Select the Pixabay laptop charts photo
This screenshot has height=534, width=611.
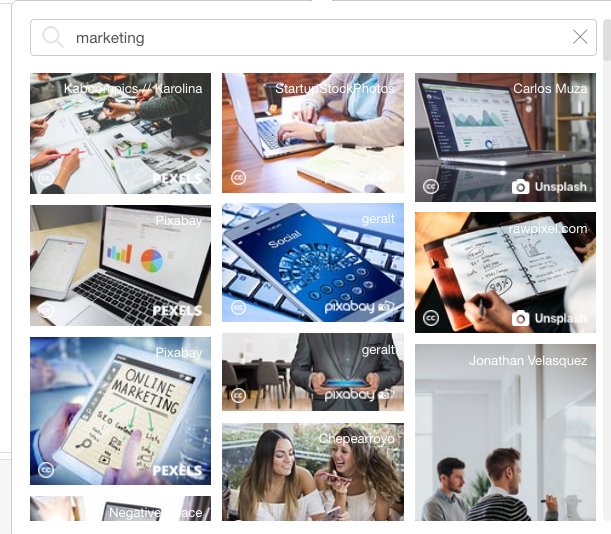[x=120, y=265]
